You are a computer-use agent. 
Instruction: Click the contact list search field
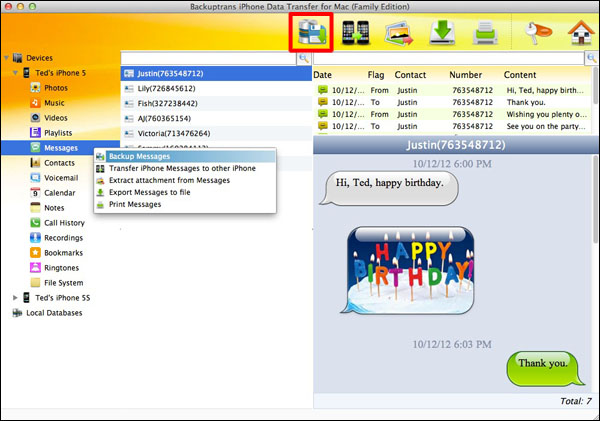[x=209, y=59]
